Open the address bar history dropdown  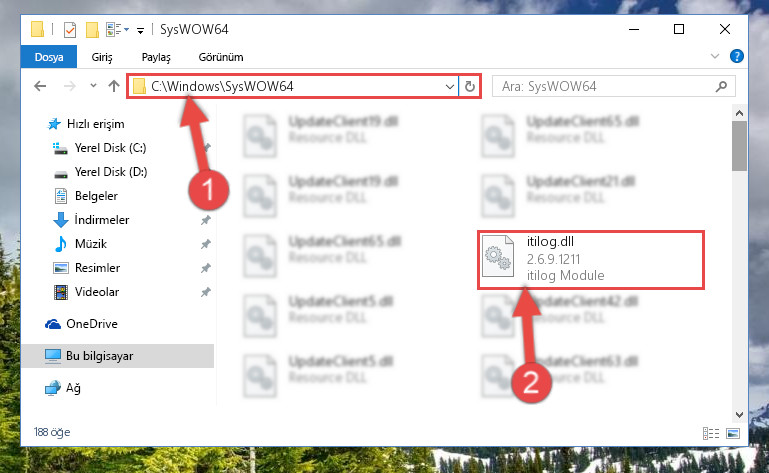click(x=449, y=87)
